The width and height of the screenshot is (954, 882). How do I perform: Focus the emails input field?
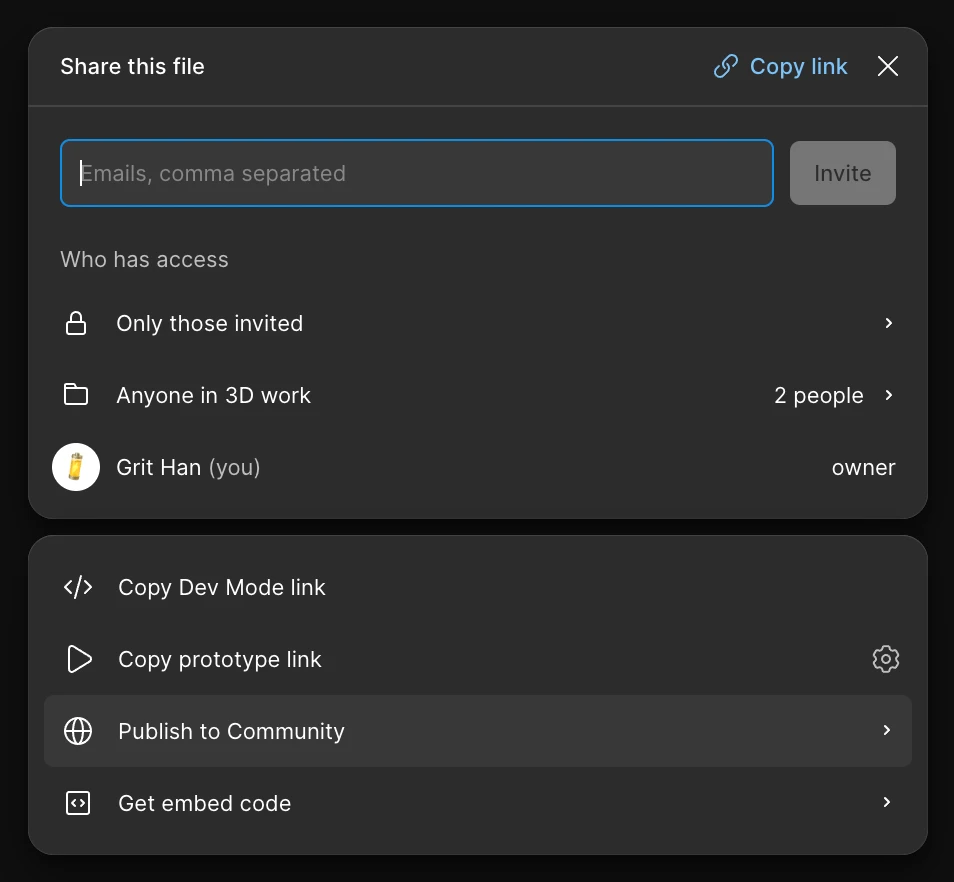click(x=416, y=173)
